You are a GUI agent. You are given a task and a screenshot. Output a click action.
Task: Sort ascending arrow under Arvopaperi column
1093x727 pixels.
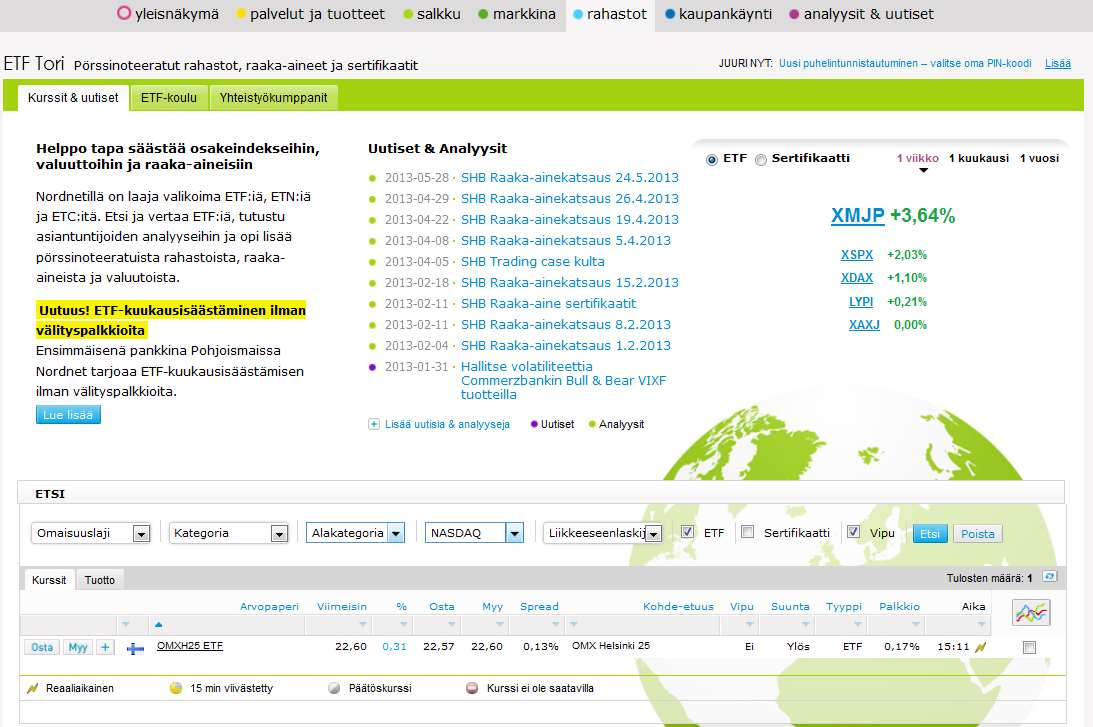(159, 625)
